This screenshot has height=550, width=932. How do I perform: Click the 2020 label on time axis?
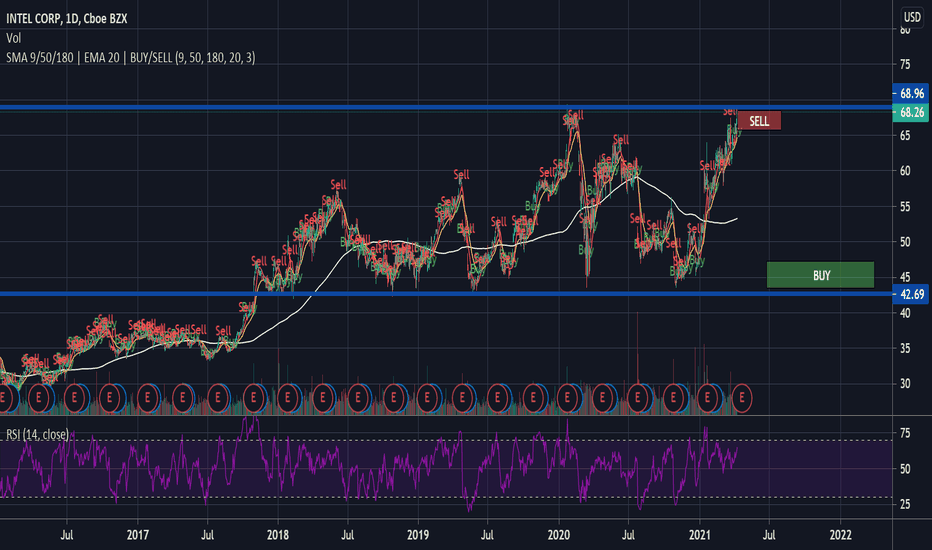(559, 535)
